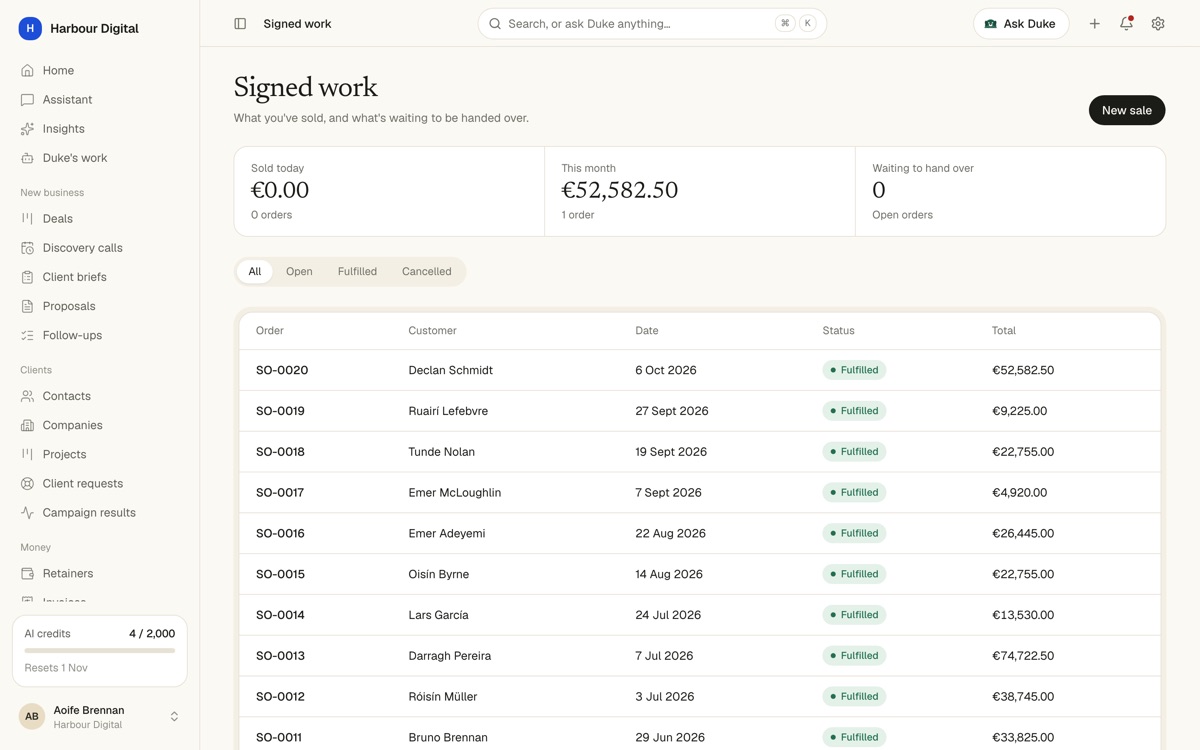1200x750 pixels.
Task: Click the Fulfilled badge for SO-0013
Action: [x=855, y=656]
